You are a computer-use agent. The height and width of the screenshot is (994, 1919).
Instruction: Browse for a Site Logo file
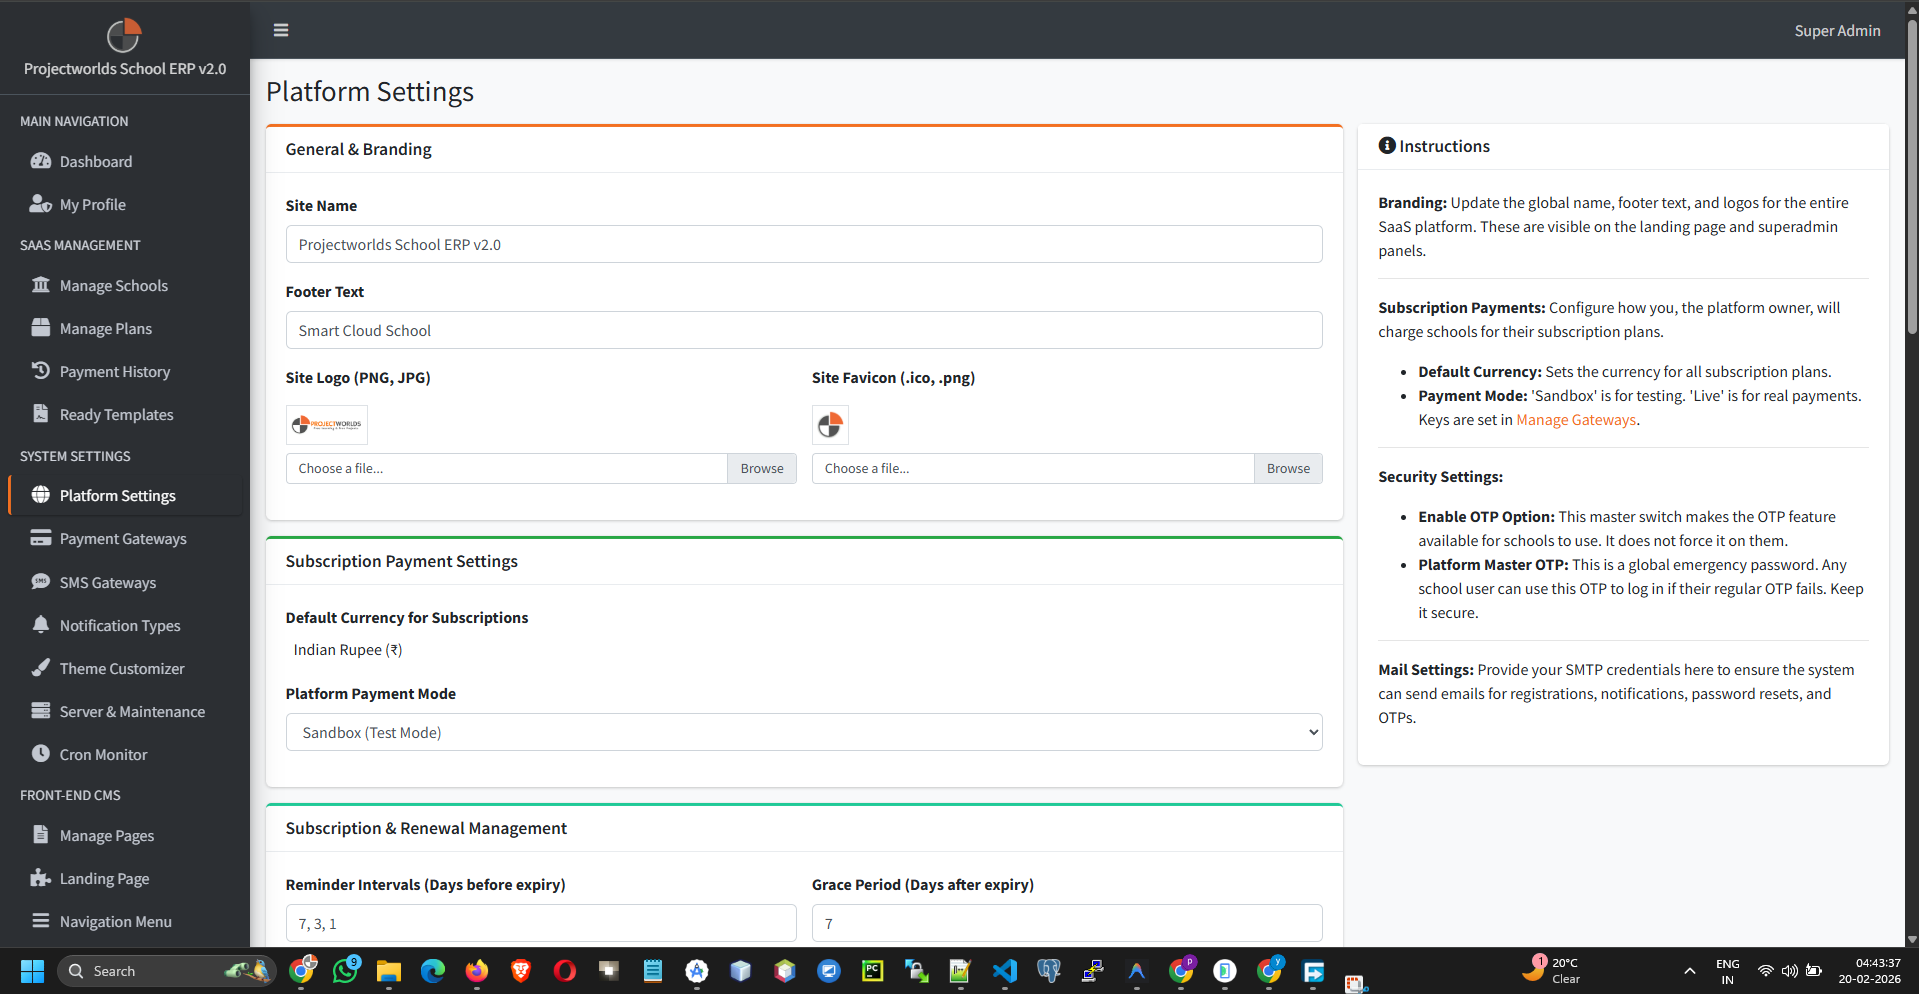coord(761,468)
